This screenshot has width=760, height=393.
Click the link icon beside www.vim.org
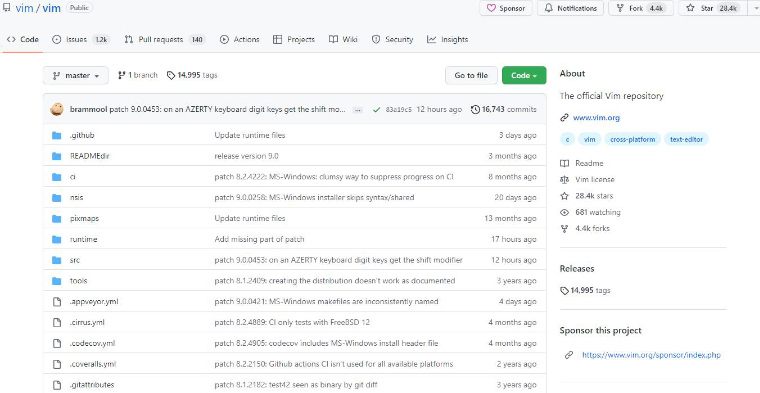tap(564, 118)
